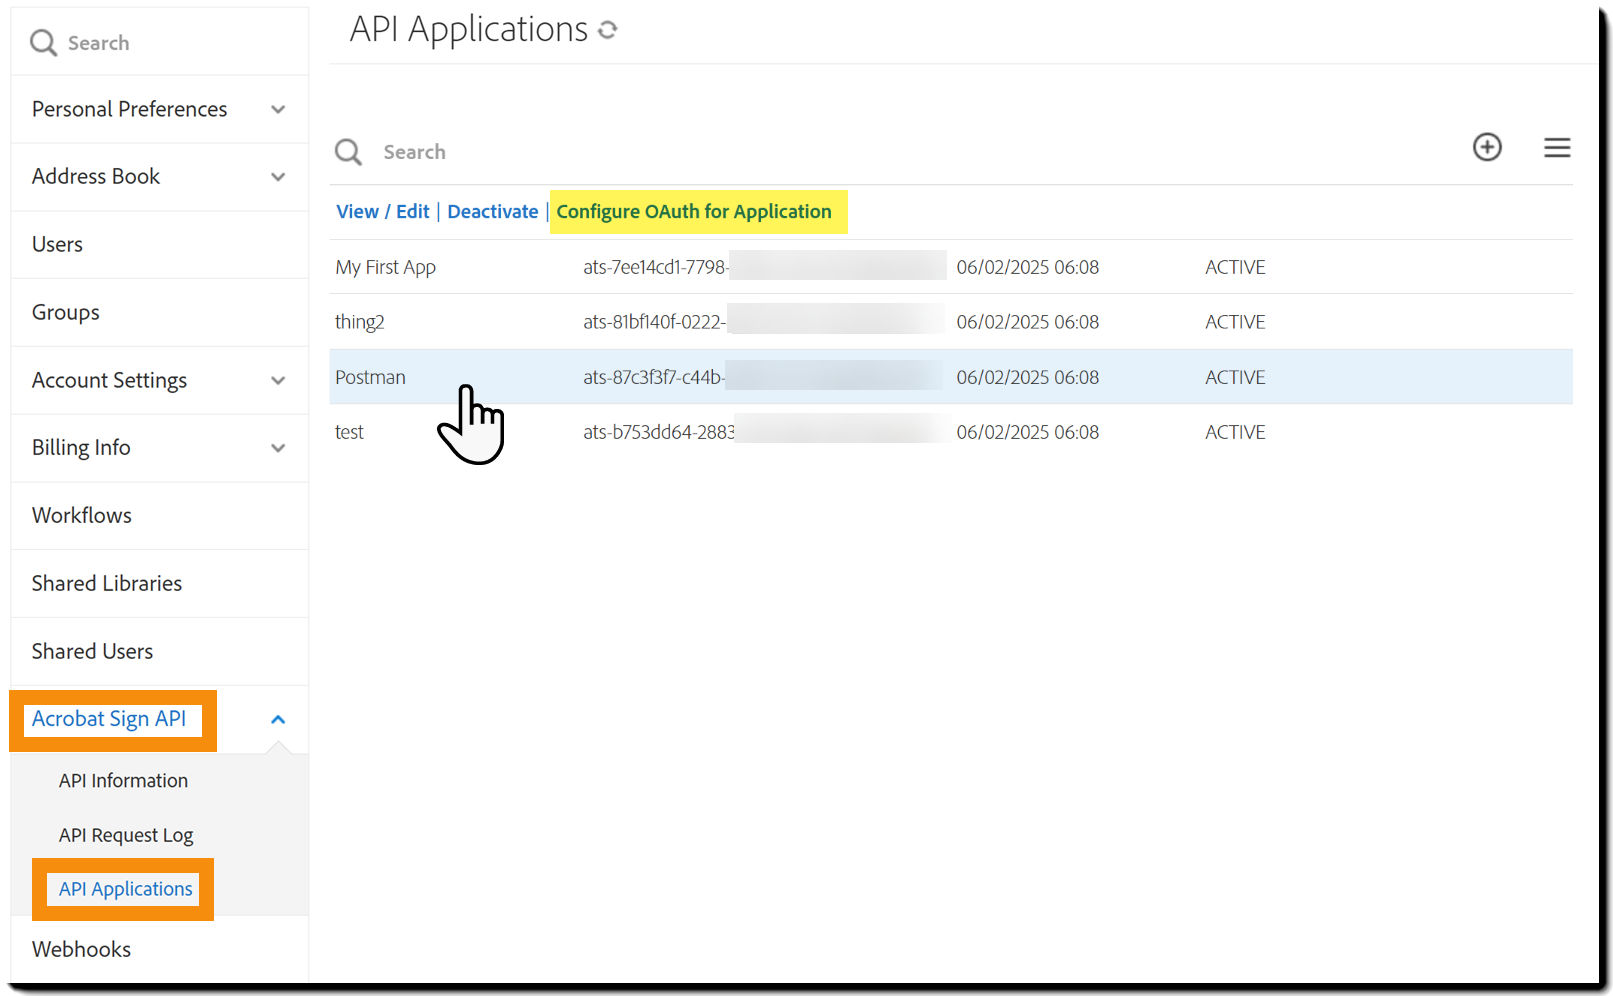Screen dimensions: 1613x996
Task: Navigate to API Information
Action: pos(123,780)
